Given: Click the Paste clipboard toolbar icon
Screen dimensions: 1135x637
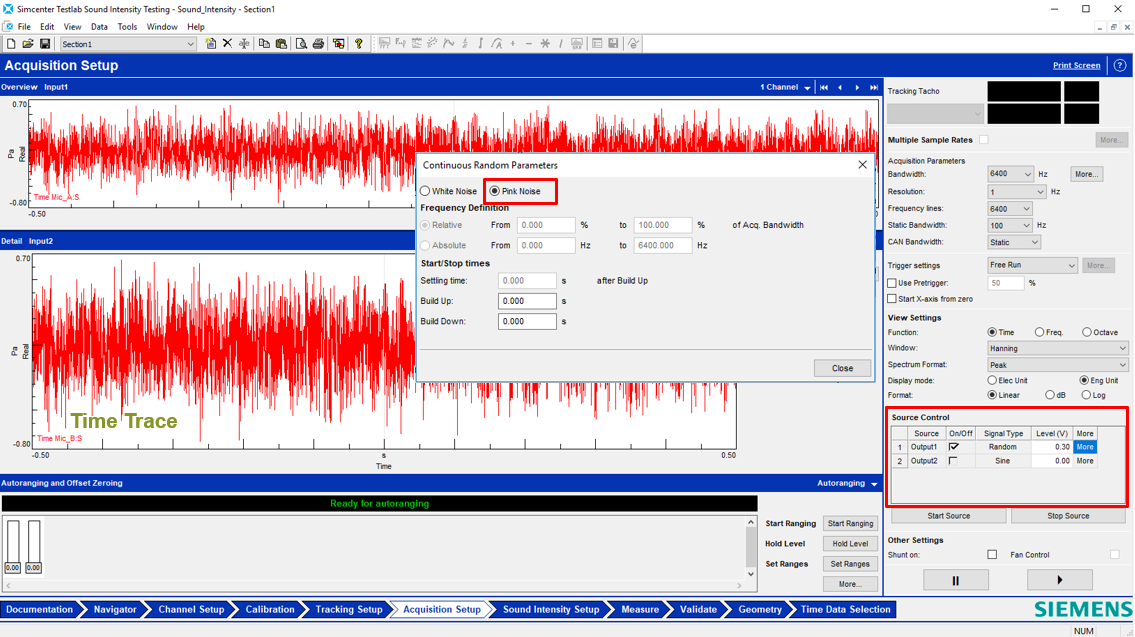Looking at the screenshot, I should (x=281, y=44).
